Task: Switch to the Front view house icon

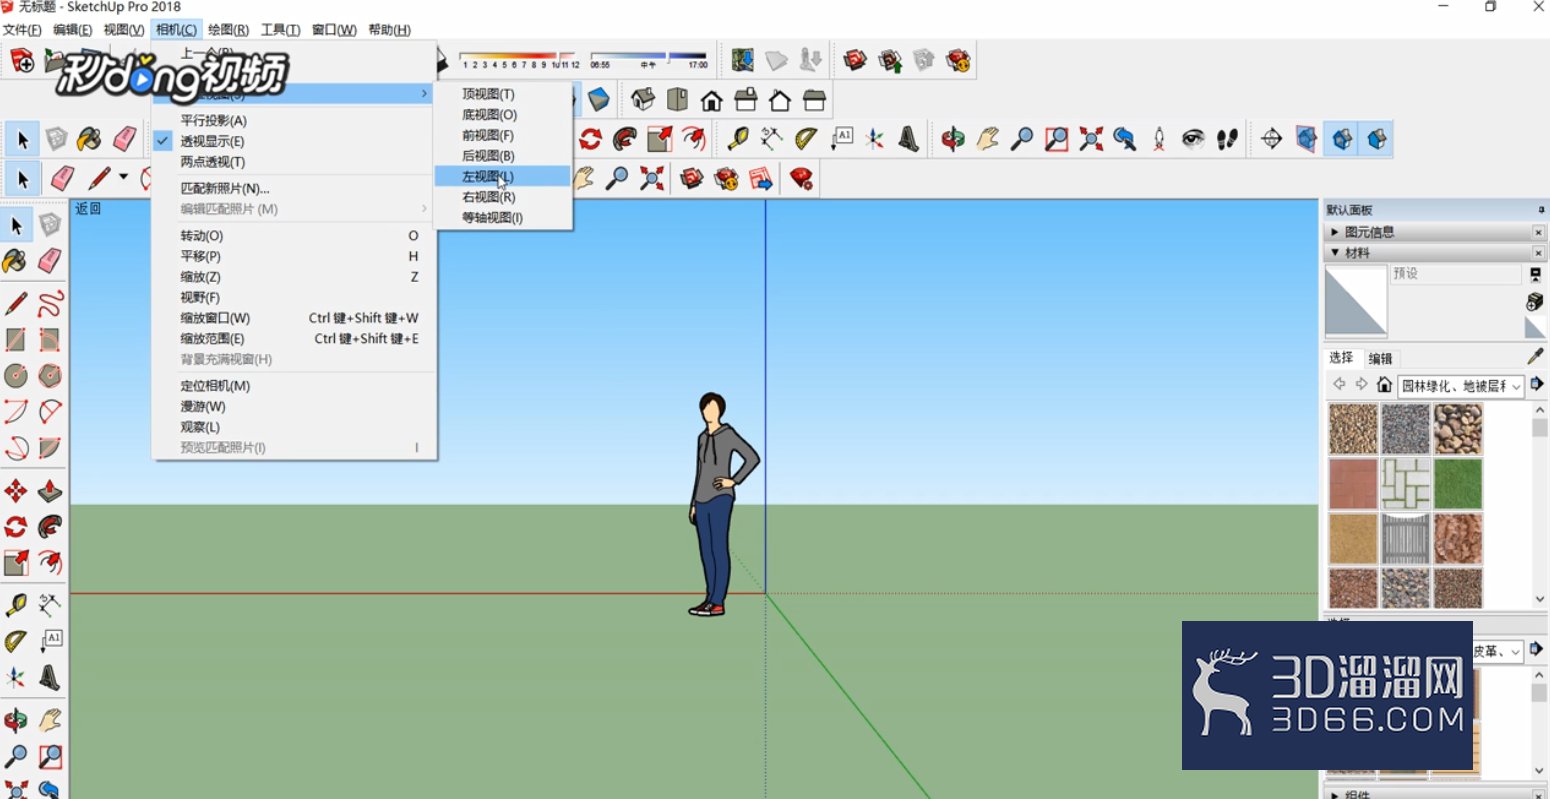Action: 712,100
